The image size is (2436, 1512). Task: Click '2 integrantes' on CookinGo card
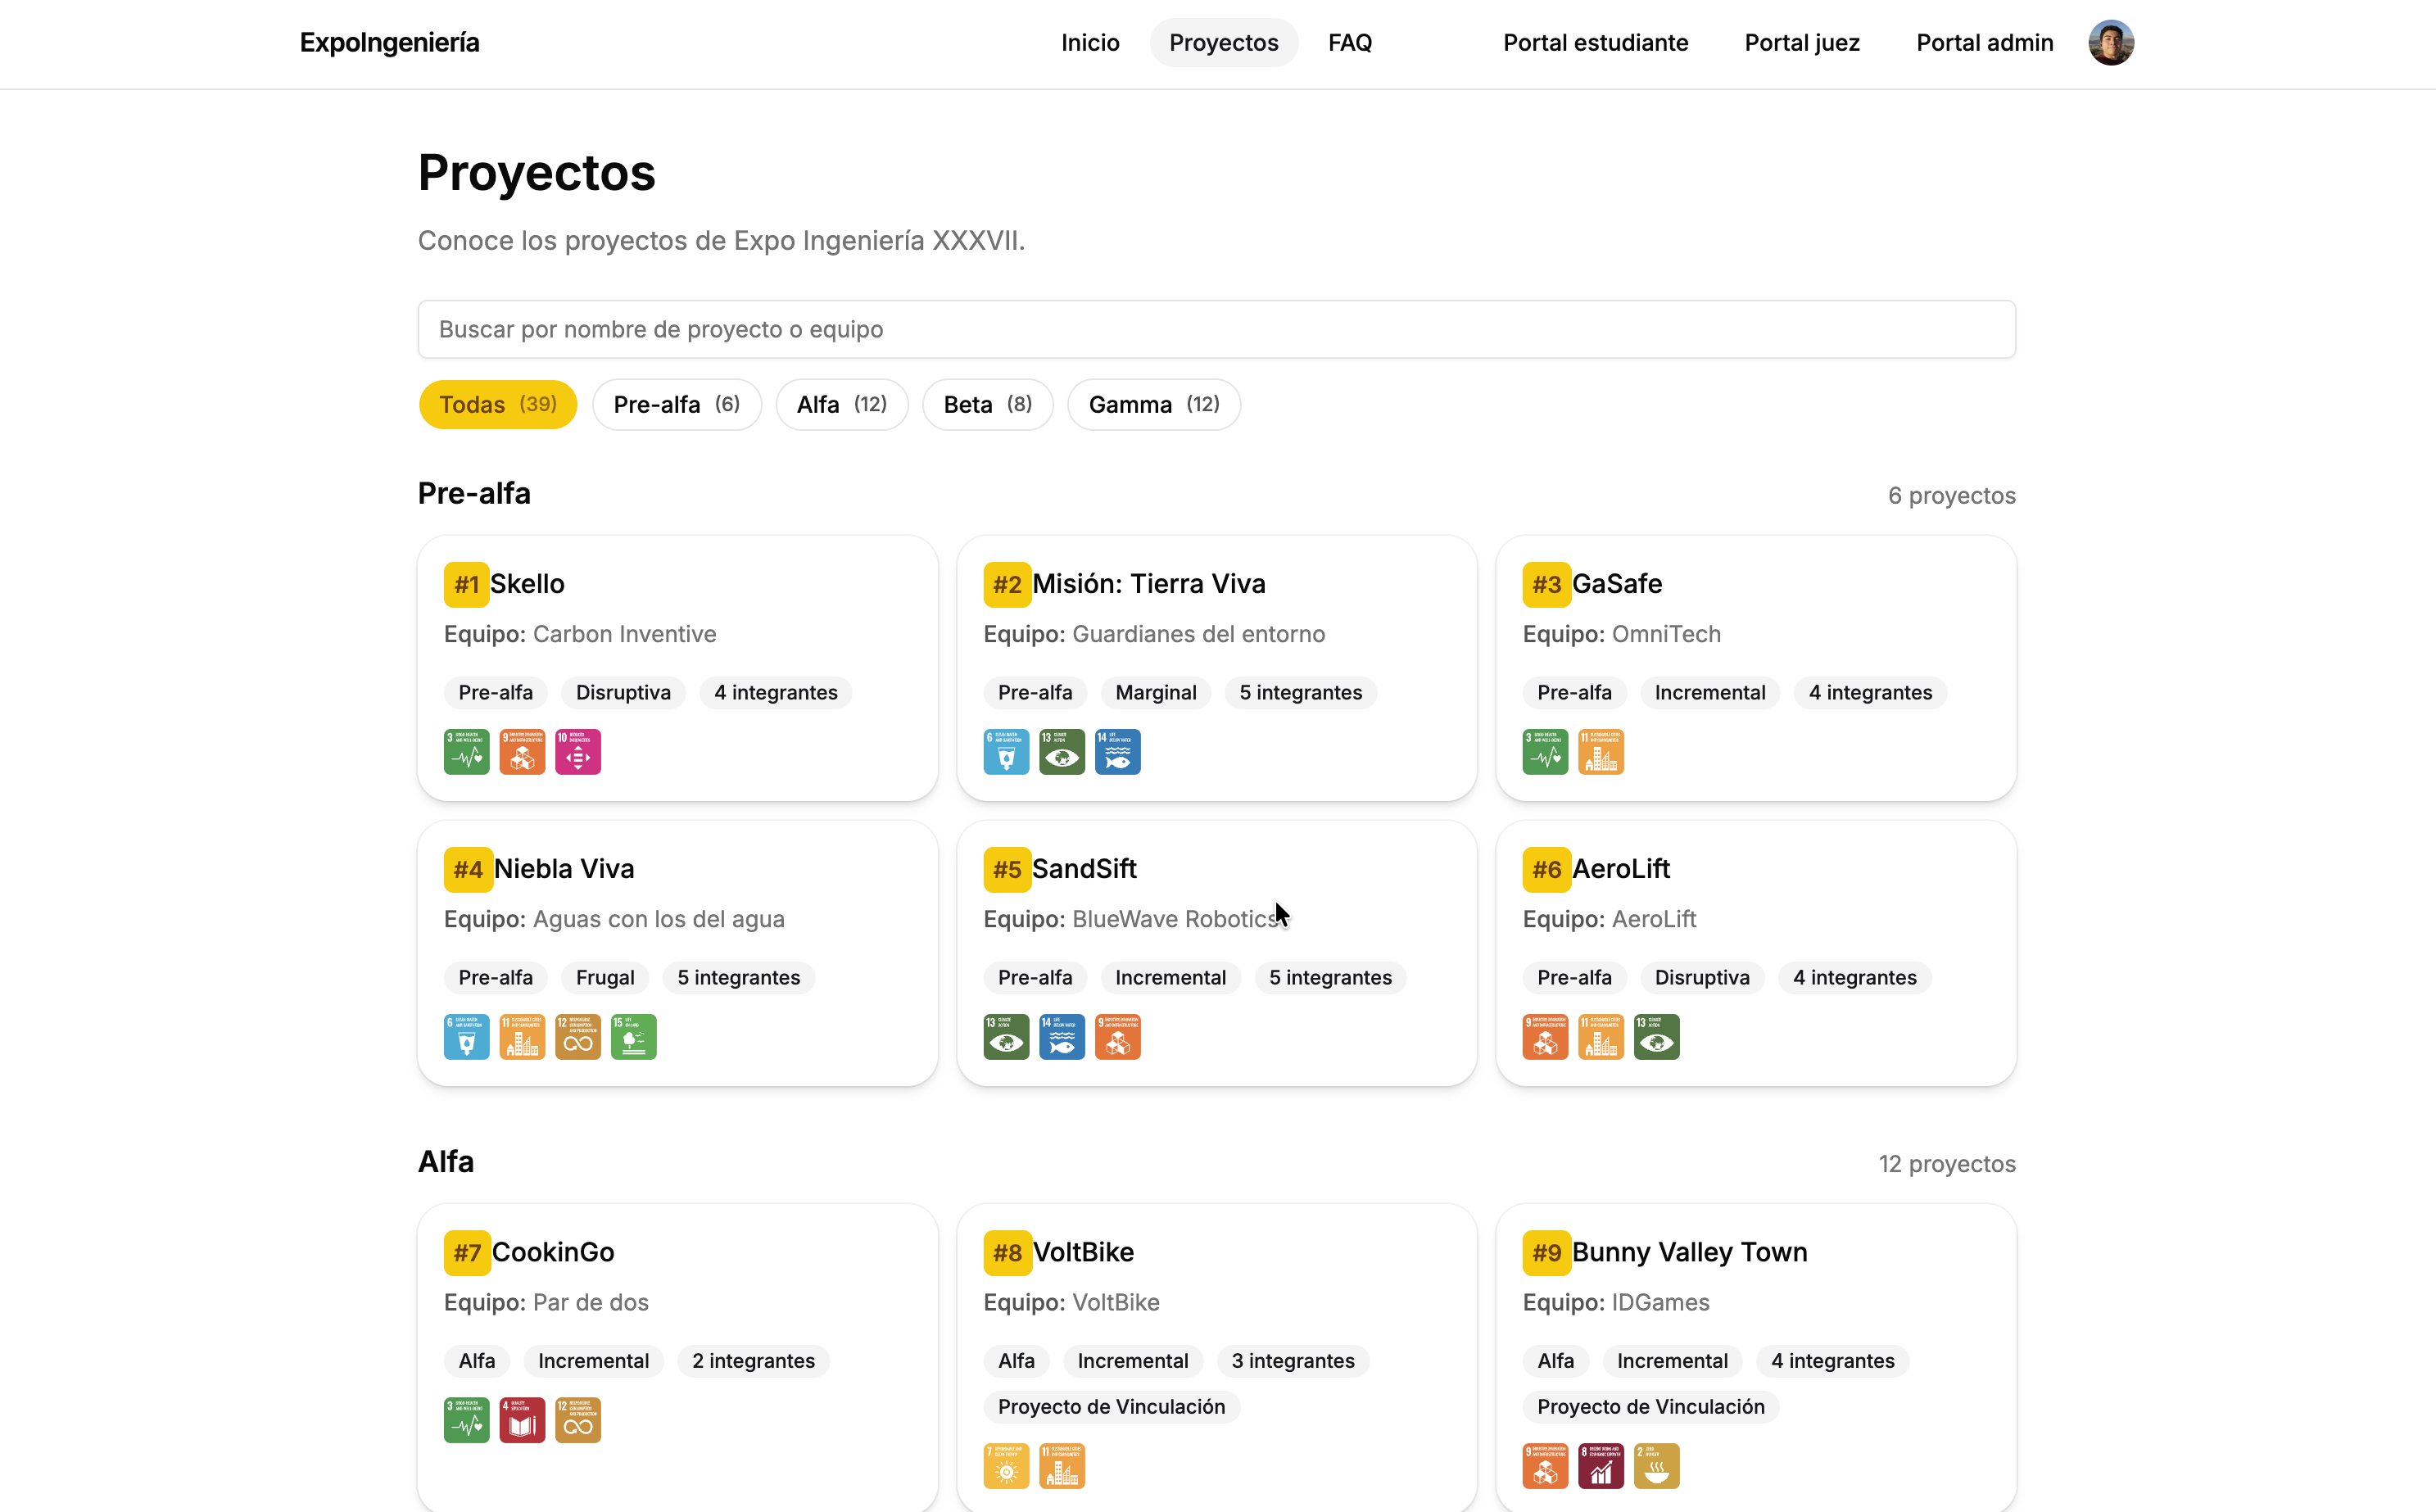[x=753, y=1360]
